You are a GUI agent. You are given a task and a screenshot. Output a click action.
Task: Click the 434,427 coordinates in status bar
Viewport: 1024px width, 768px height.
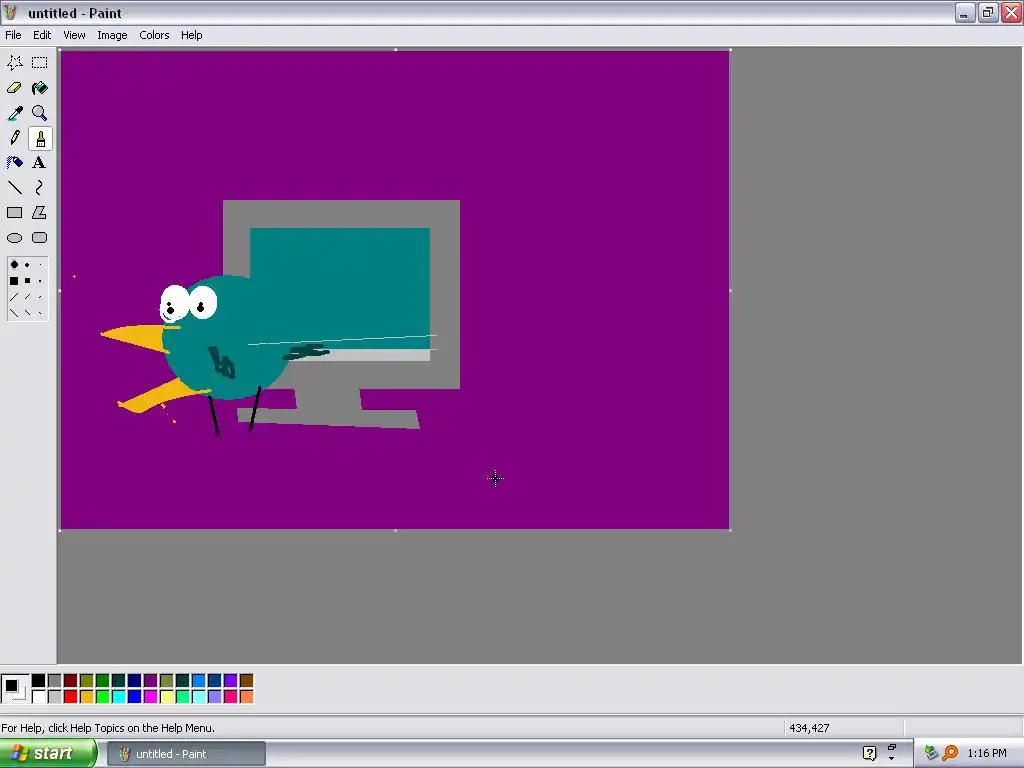click(x=809, y=728)
